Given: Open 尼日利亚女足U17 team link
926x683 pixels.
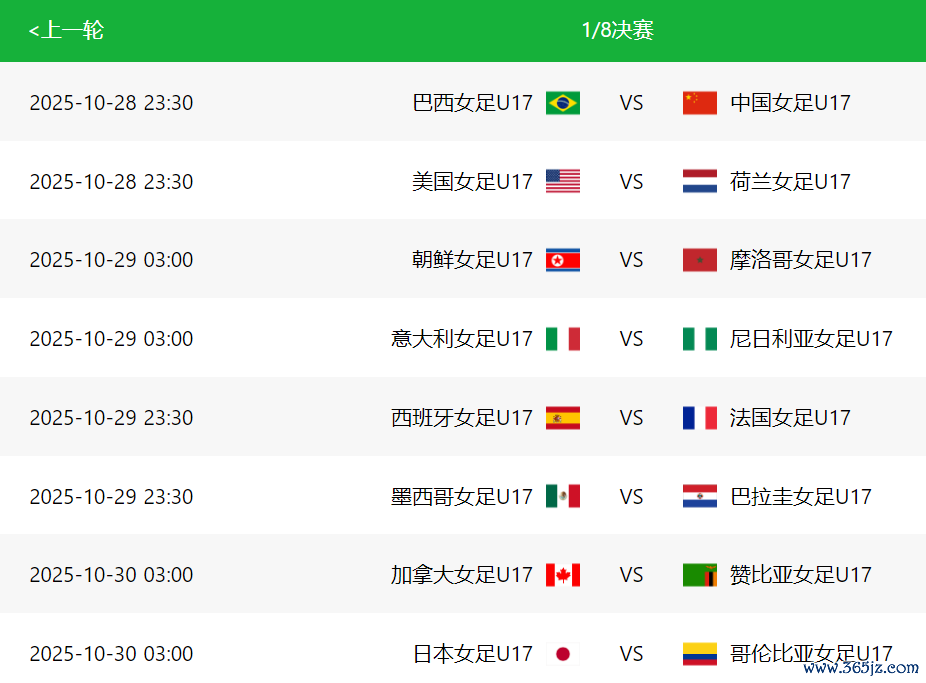Looking at the screenshot, I should point(811,339).
